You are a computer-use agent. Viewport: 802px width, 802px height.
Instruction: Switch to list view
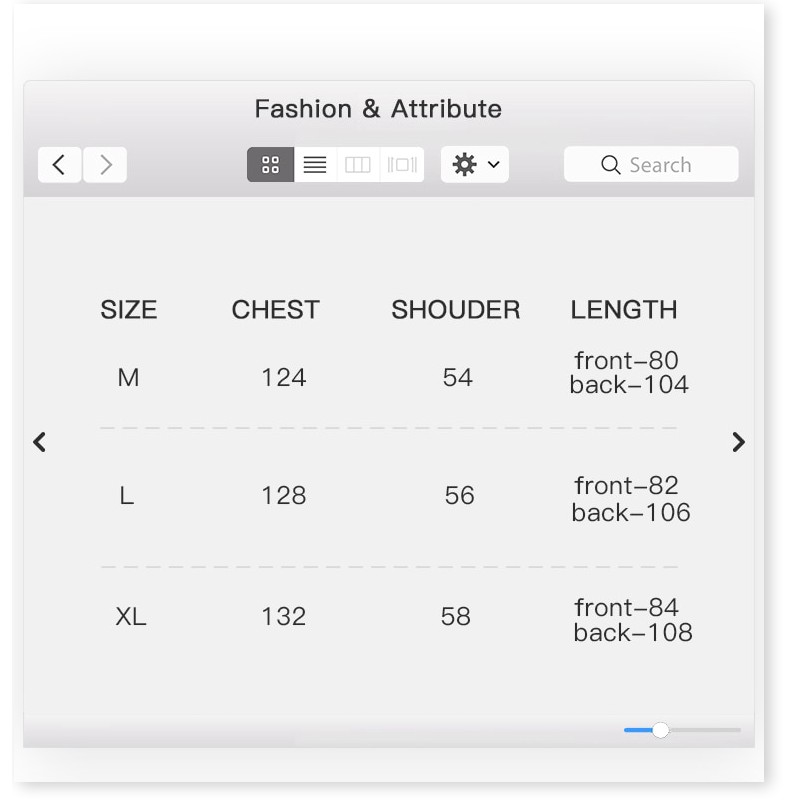[315, 165]
